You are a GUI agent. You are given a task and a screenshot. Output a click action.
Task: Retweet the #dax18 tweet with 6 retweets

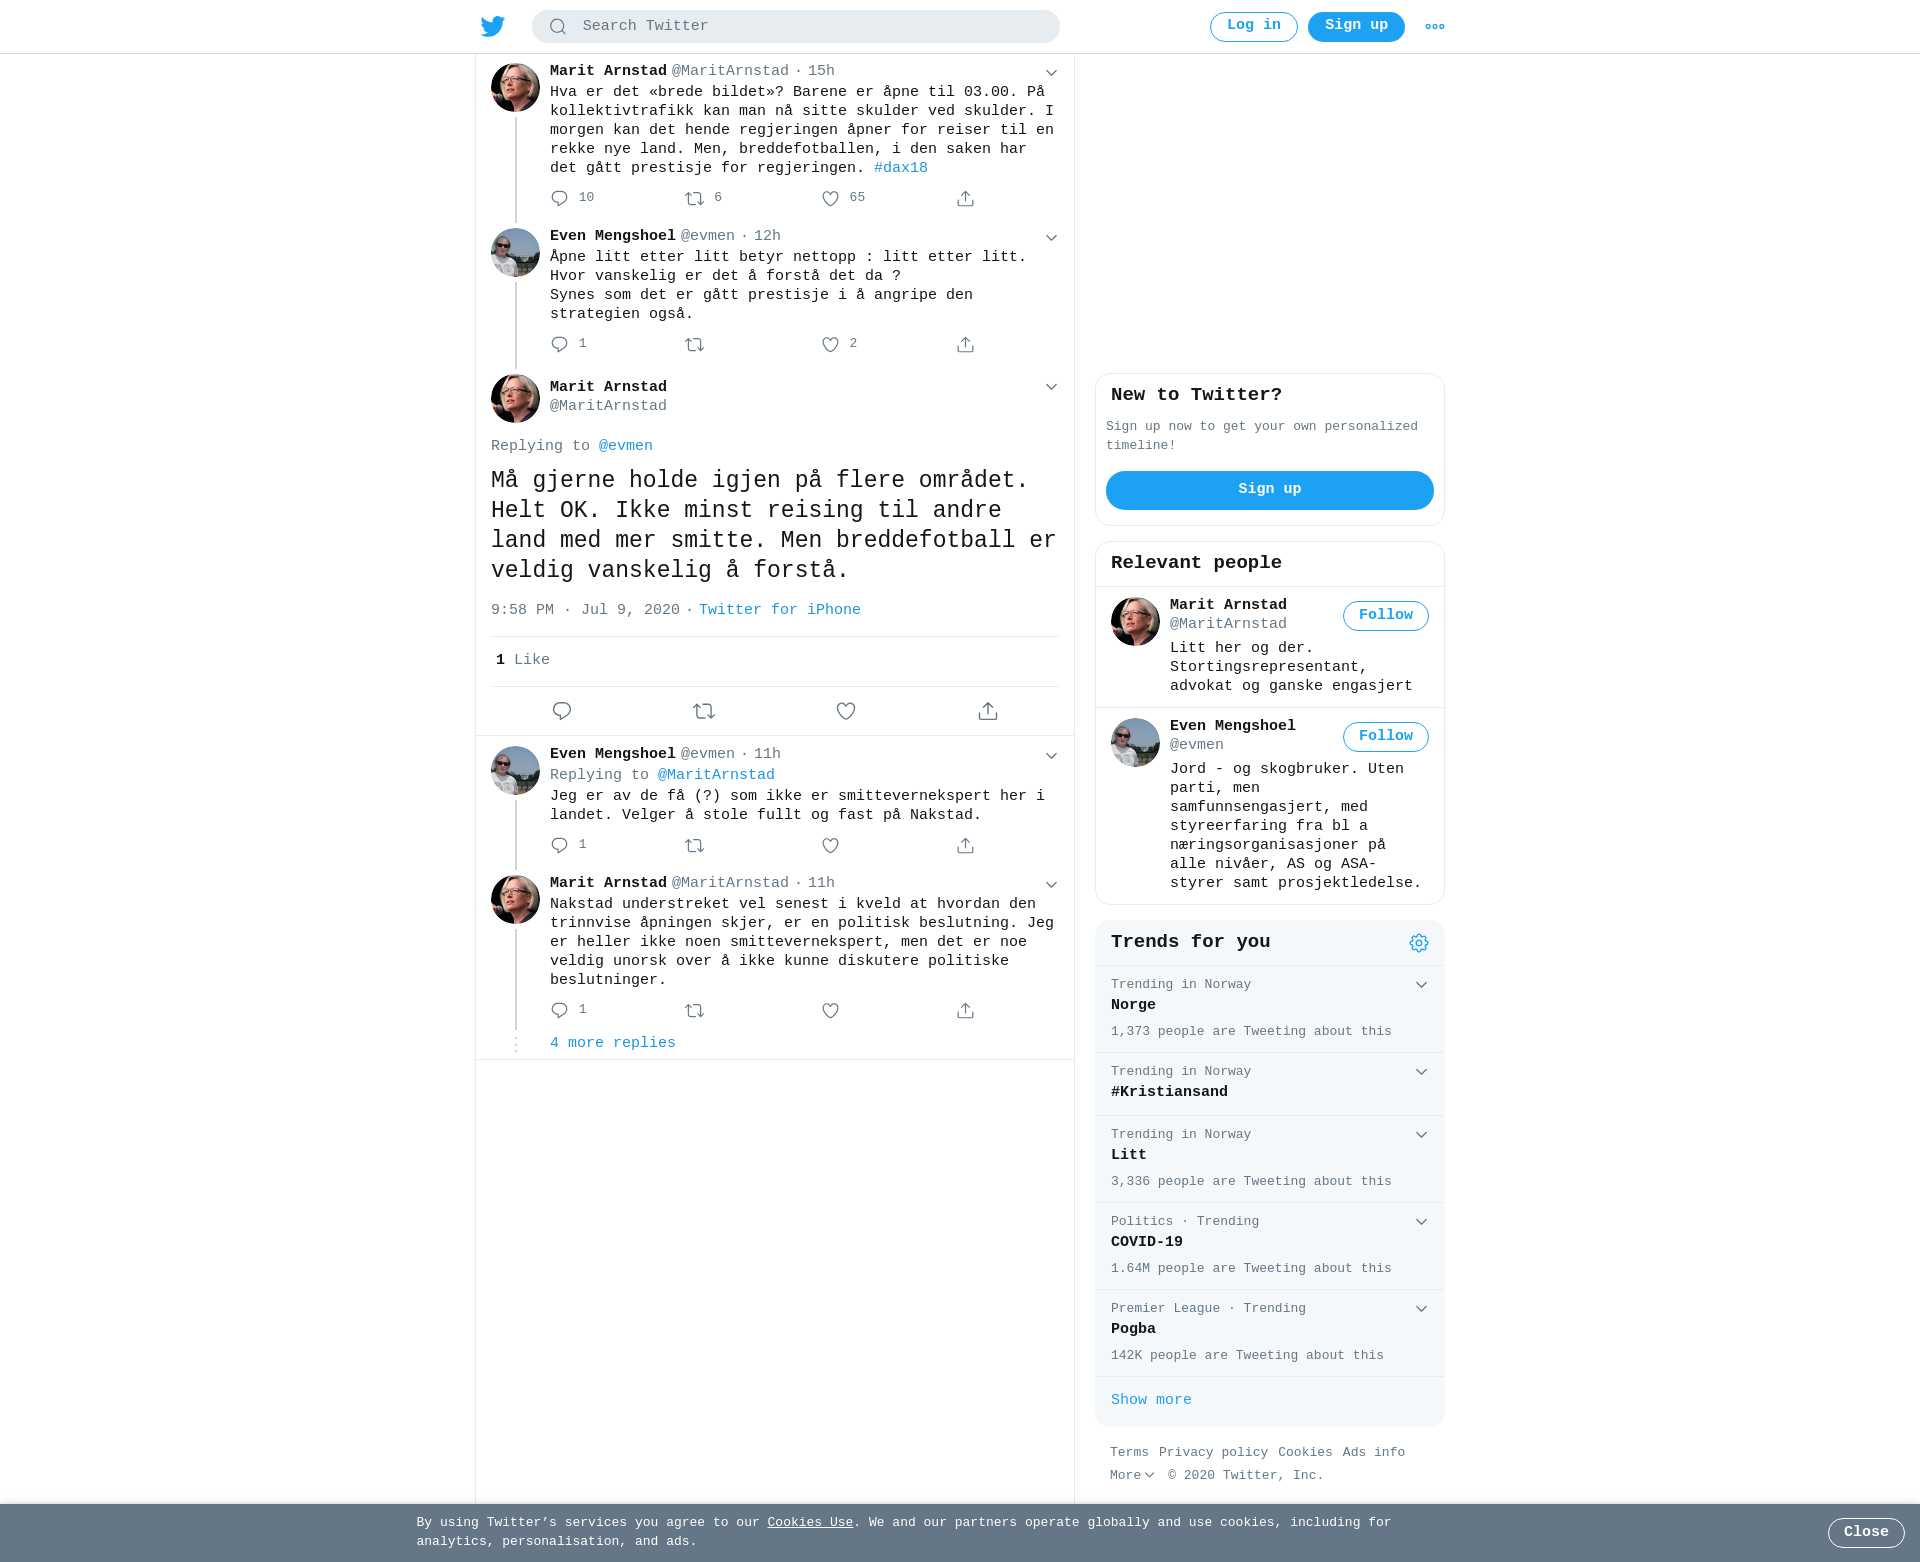click(x=695, y=199)
